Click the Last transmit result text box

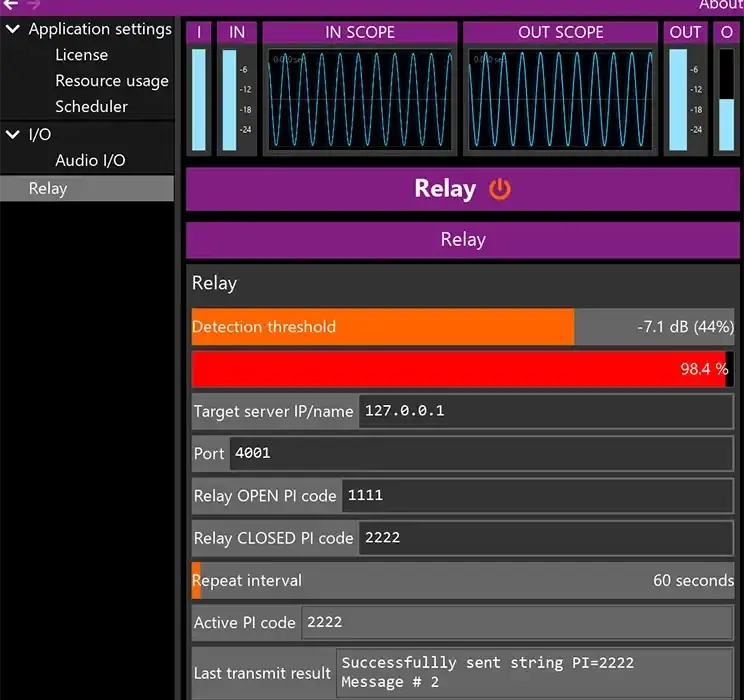click(534, 673)
